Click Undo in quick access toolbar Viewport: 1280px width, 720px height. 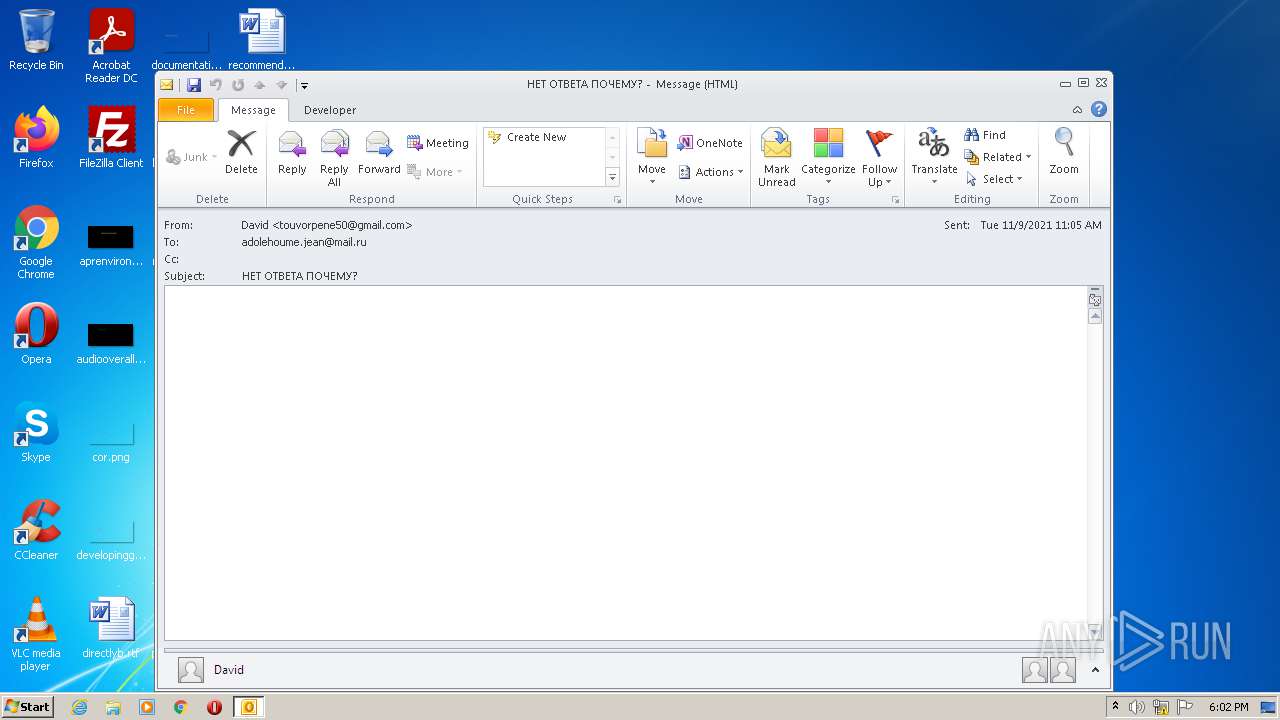[x=215, y=85]
